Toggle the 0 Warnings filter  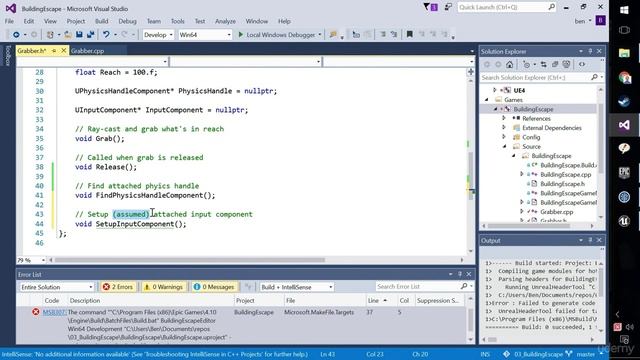pyautogui.click(x=163, y=287)
